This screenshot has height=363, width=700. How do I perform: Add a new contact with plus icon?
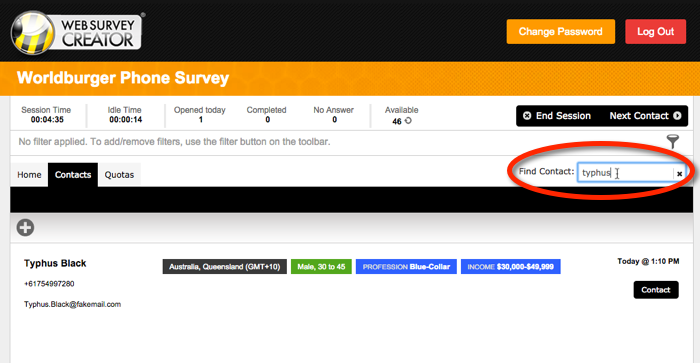(25, 227)
